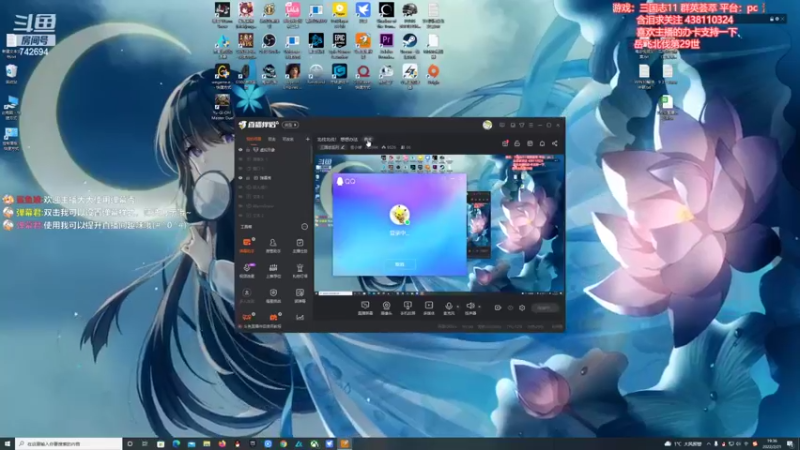Open the chess-piece tool in the toolbox
This screenshot has width=800, height=450.
pyautogui.click(x=299, y=269)
